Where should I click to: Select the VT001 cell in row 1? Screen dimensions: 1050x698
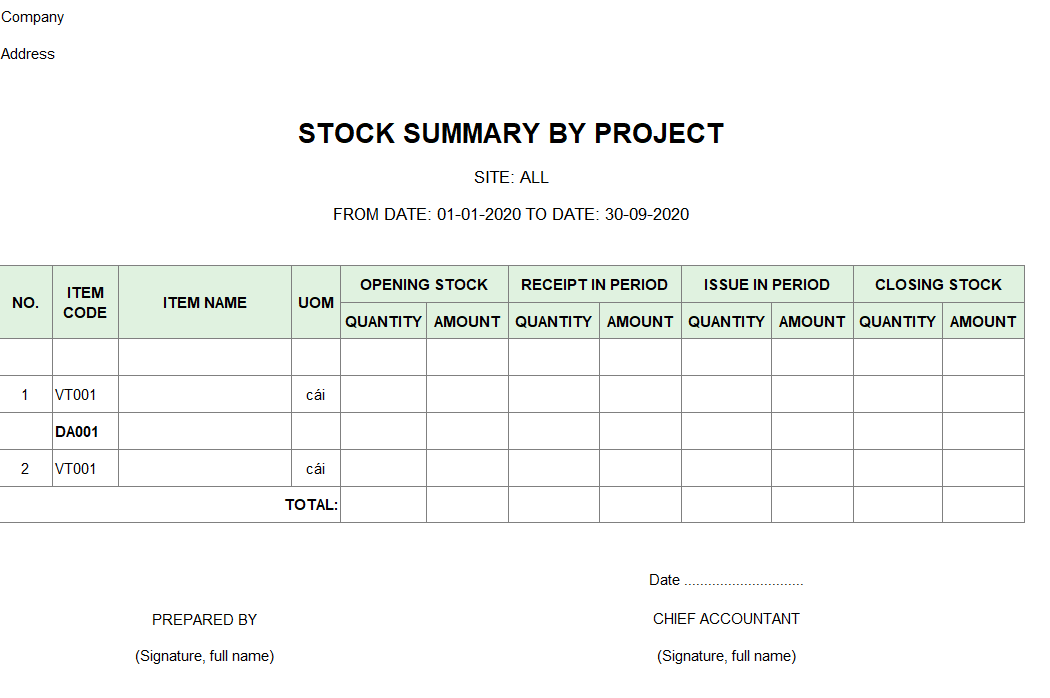(85, 395)
